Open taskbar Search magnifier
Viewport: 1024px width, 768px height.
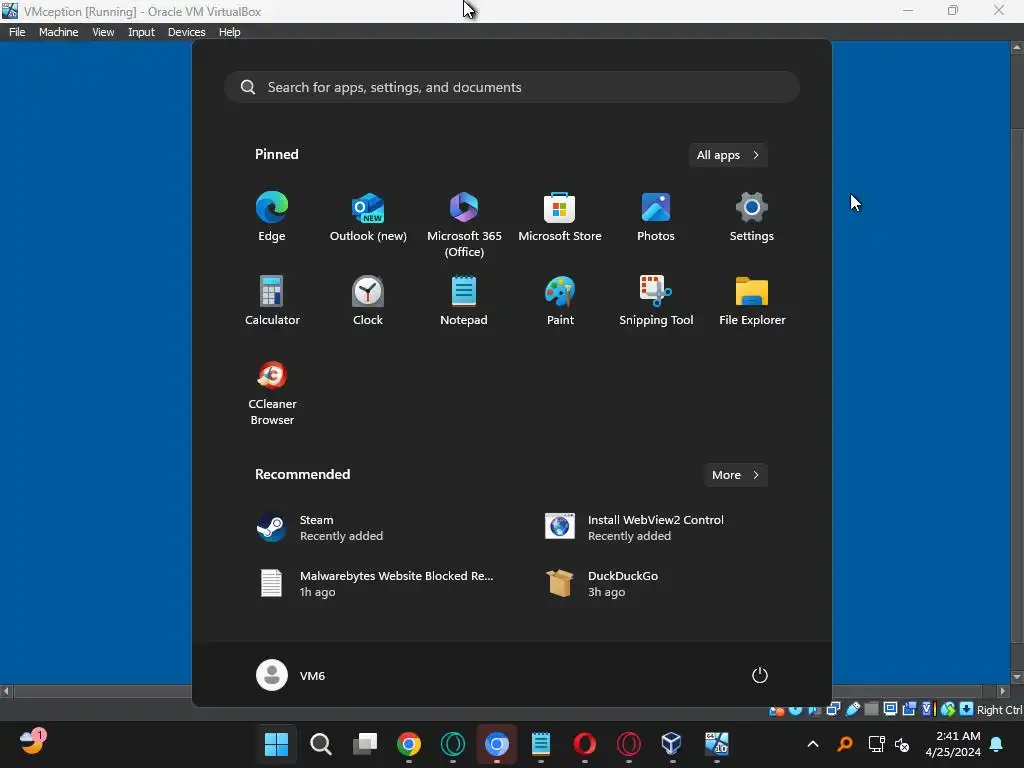[x=321, y=744]
